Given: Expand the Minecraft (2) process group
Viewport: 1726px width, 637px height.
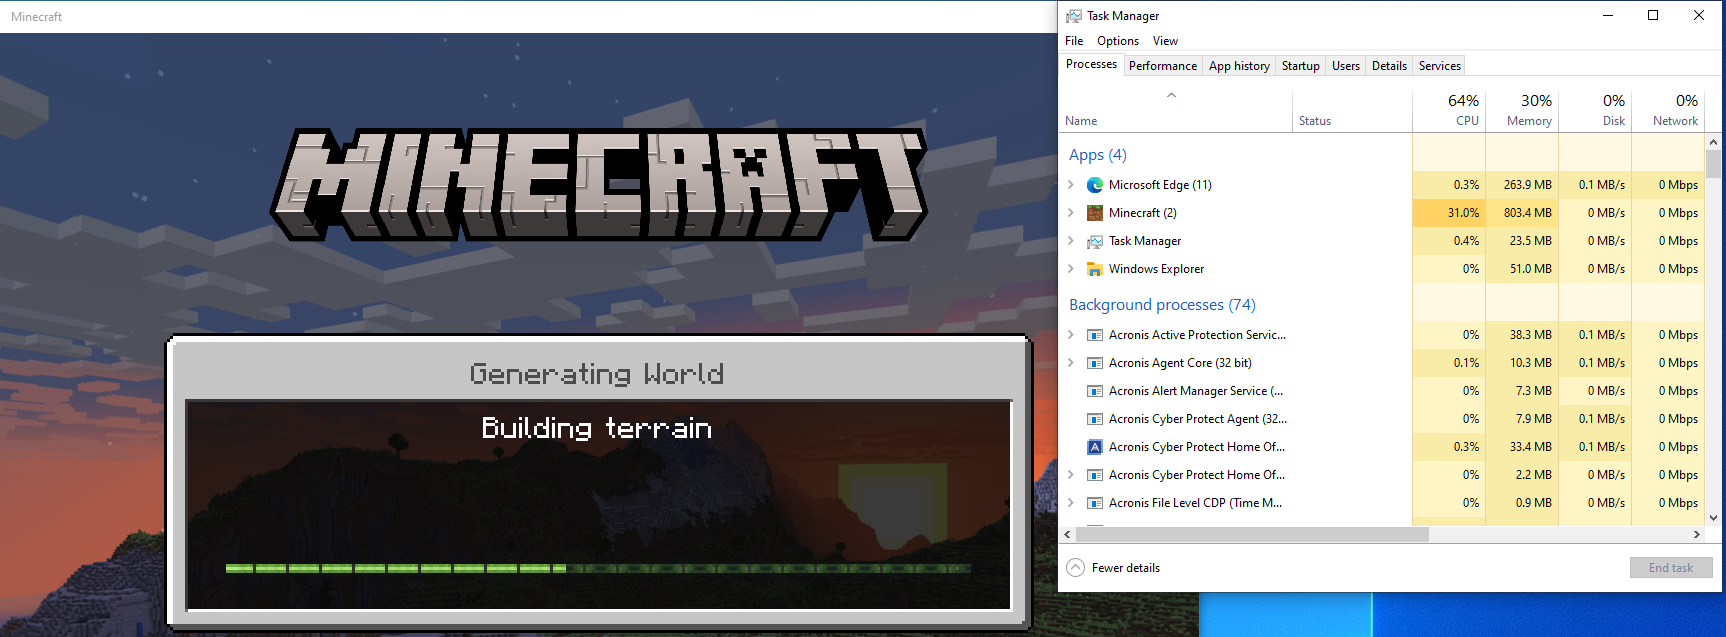Looking at the screenshot, I should coord(1071,213).
